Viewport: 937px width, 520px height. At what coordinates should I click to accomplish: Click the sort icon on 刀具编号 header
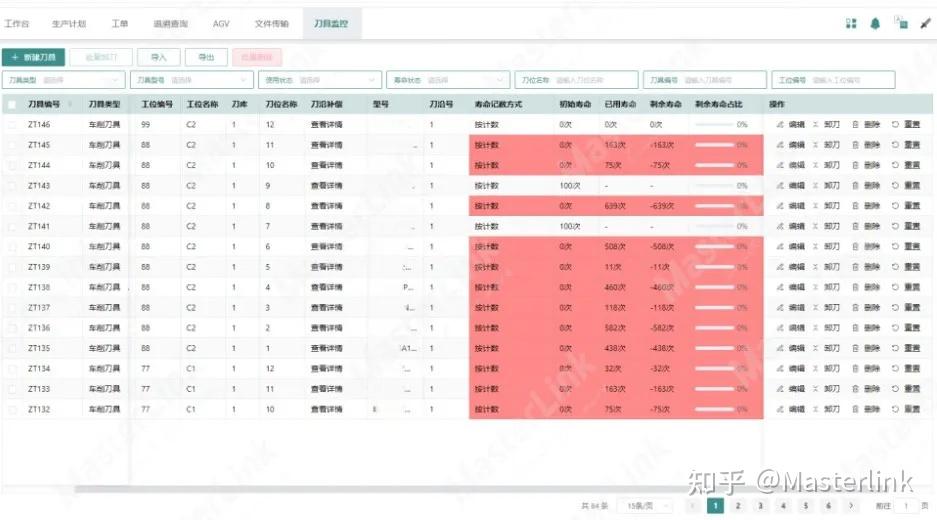click(70, 104)
